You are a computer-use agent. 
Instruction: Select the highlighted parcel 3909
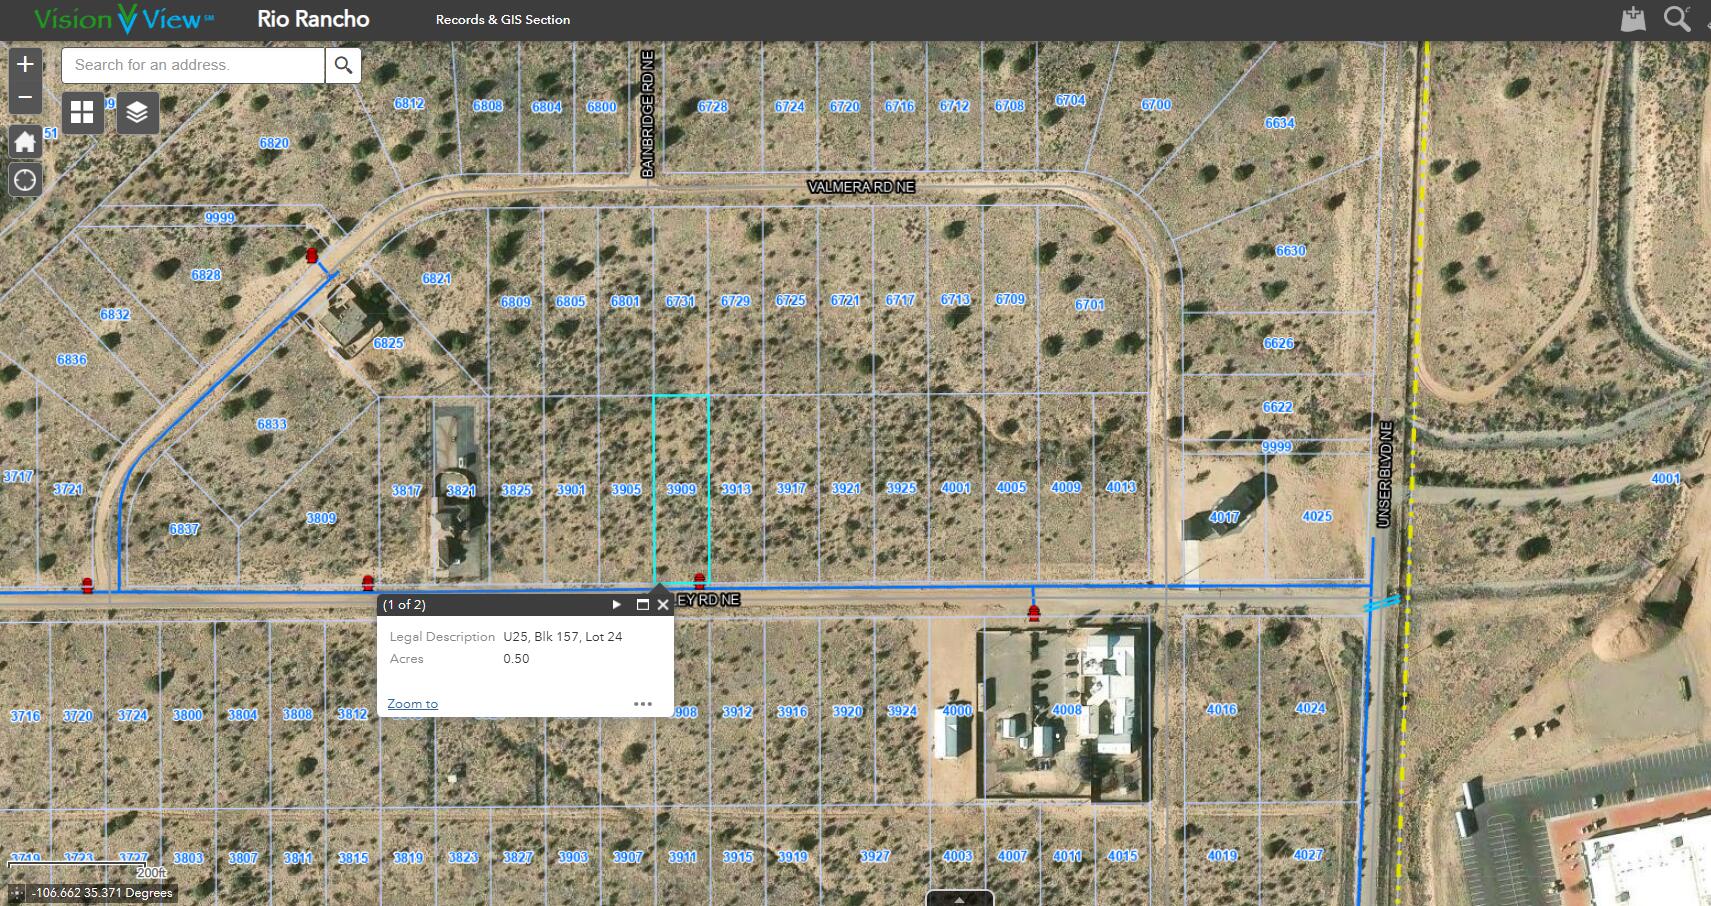(x=681, y=490)
